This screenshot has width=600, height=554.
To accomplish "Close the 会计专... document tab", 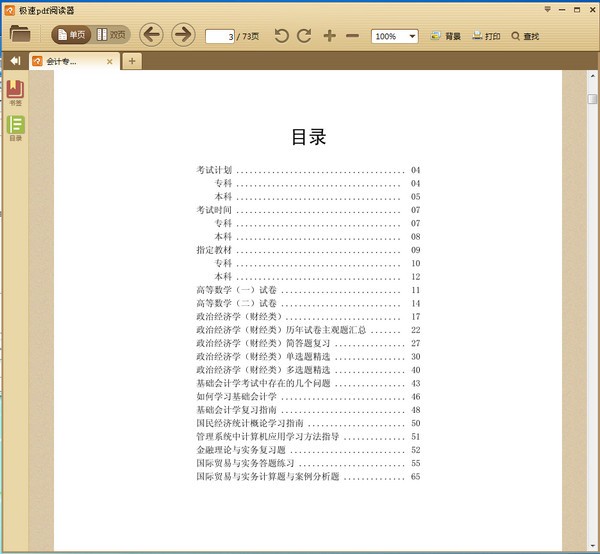I will coord(109,61).
